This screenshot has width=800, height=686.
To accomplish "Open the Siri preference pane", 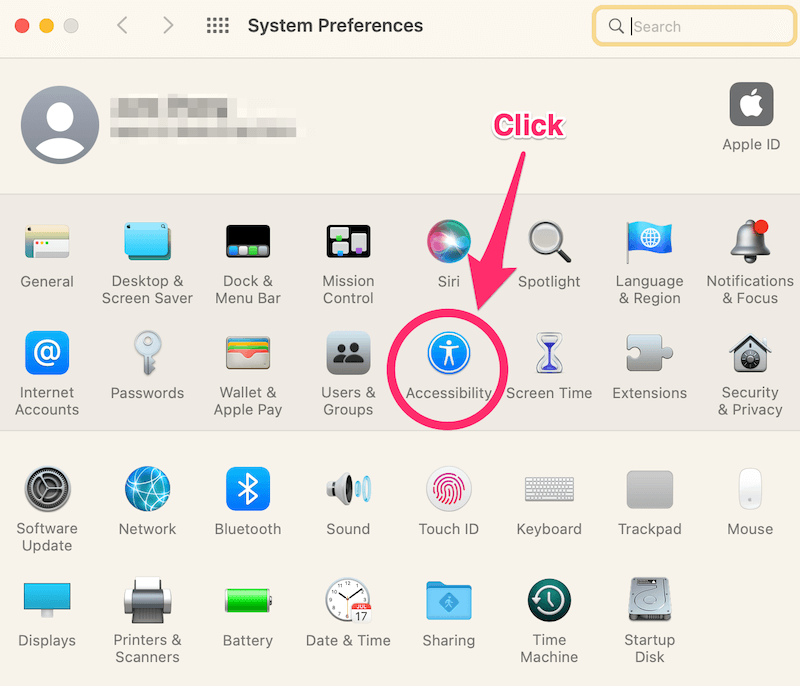I will [x=448, y=242].
